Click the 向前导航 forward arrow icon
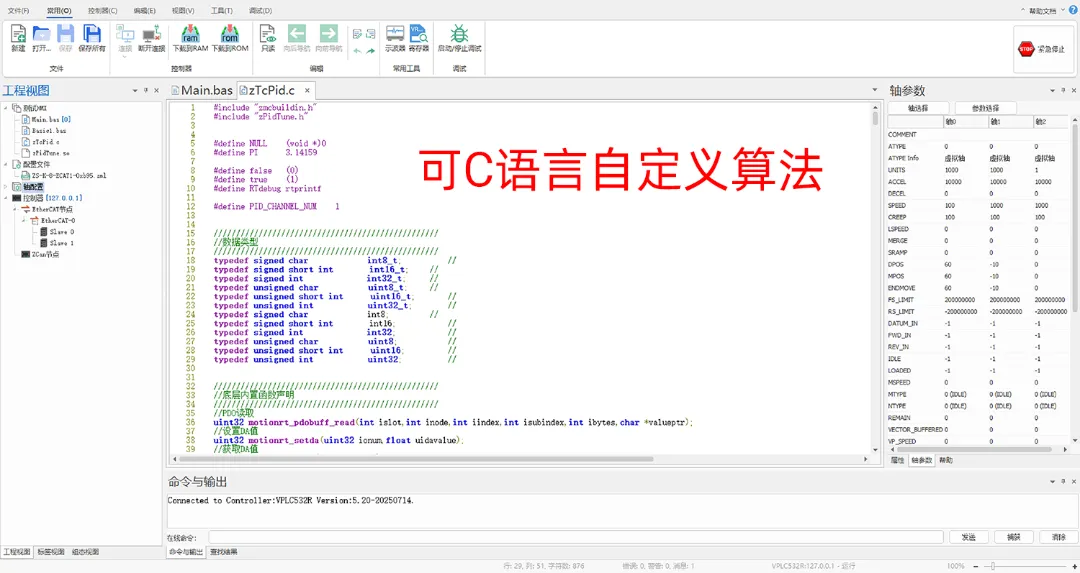 tap(329, 34)
